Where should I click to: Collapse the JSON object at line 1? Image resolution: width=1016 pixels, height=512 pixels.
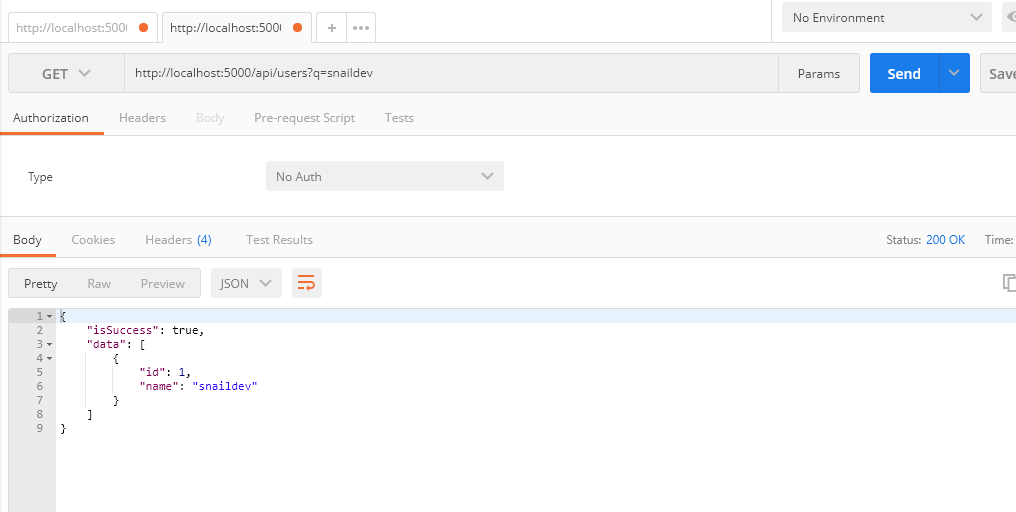coord(50,316)
